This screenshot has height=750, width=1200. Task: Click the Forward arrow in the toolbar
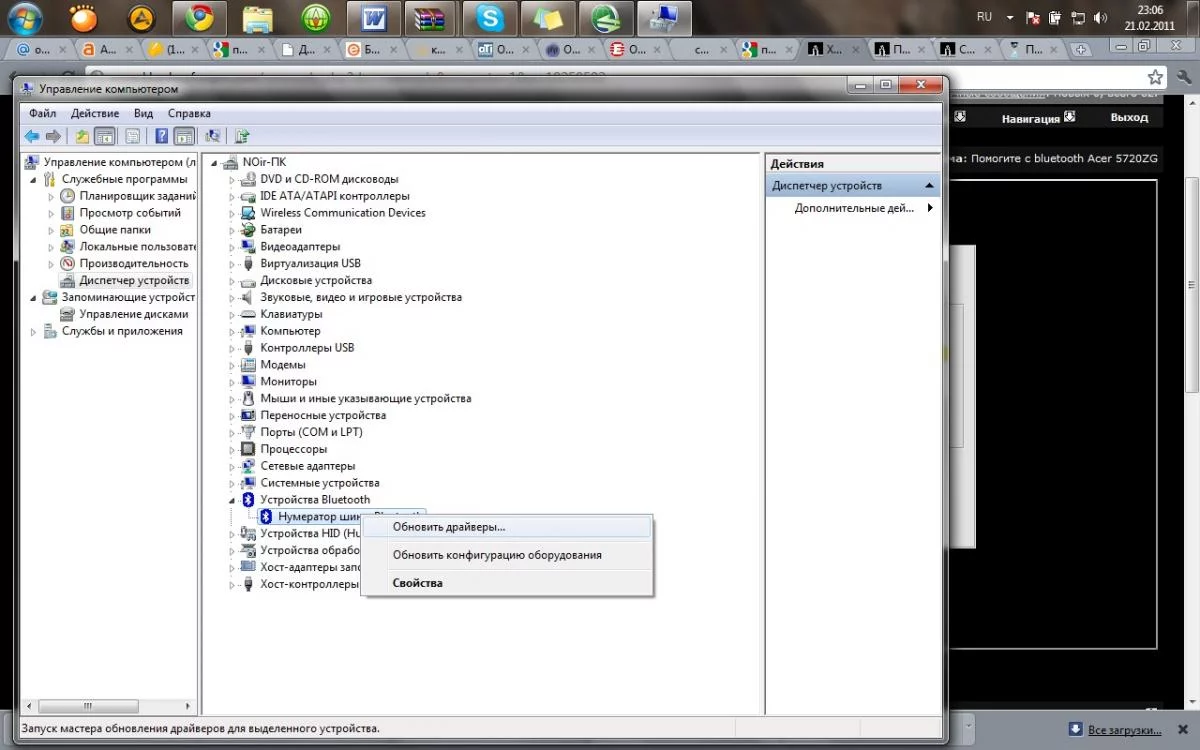click(53, 136)
